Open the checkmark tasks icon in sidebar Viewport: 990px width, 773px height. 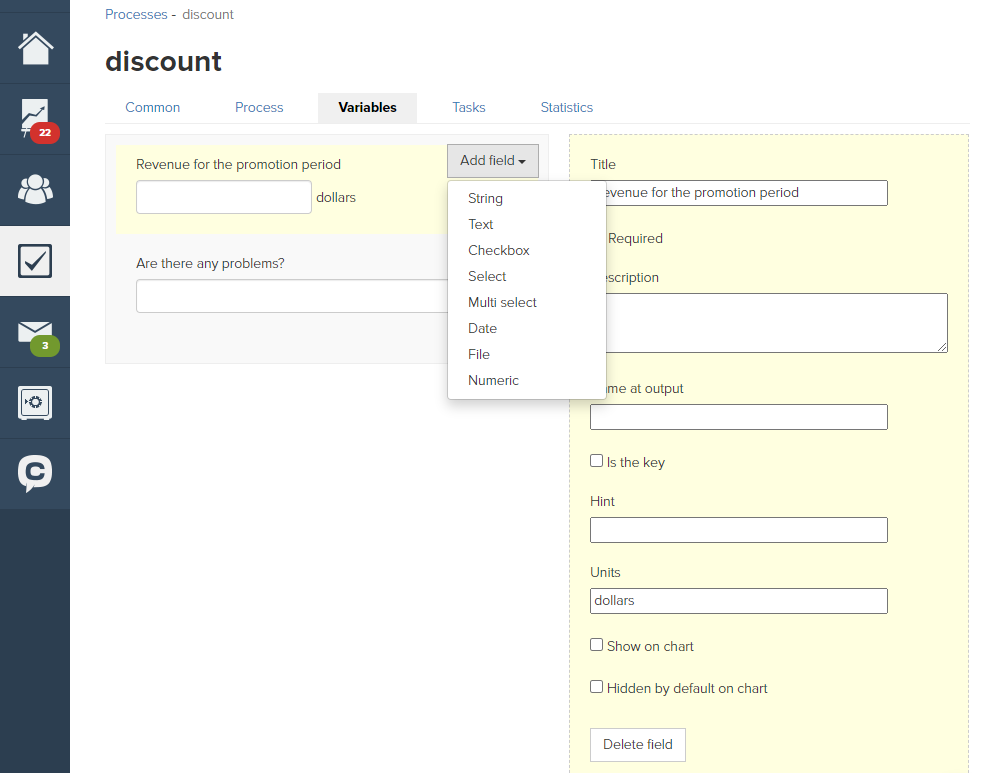[35, 261]
